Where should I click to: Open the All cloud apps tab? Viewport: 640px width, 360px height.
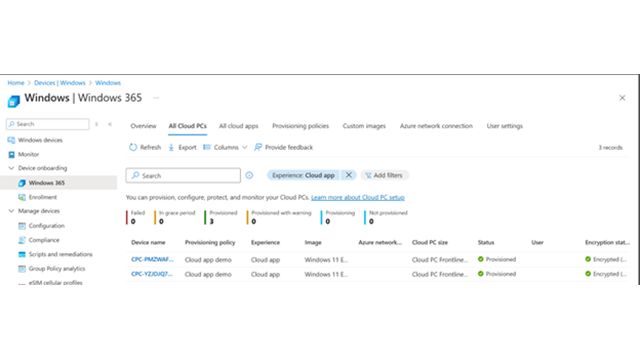(239, 126)
